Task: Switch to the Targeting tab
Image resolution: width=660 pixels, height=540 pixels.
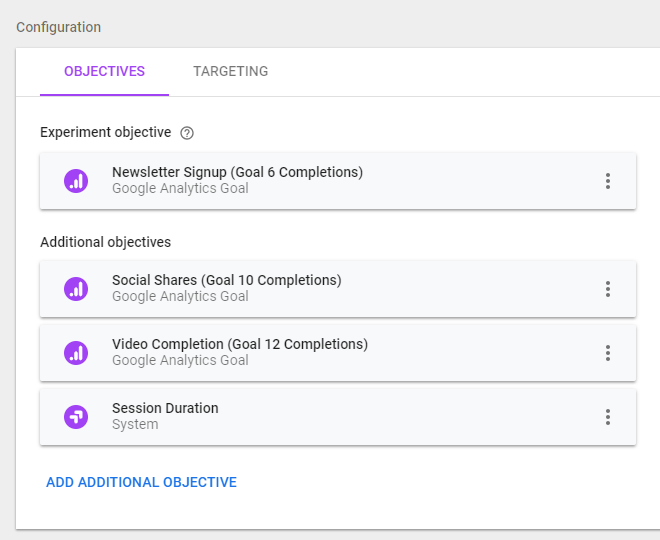Action: point(230,72)
